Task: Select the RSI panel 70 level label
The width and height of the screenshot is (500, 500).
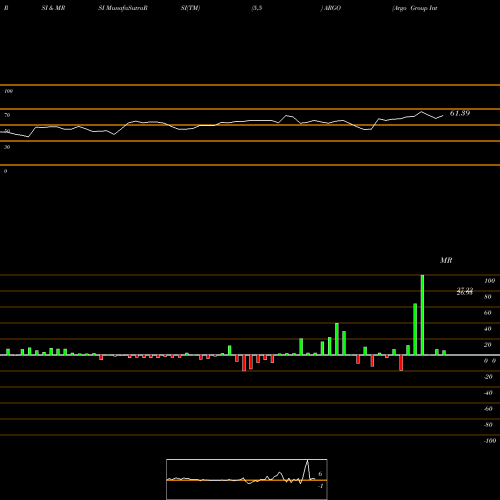Action: tap(7, 115)
